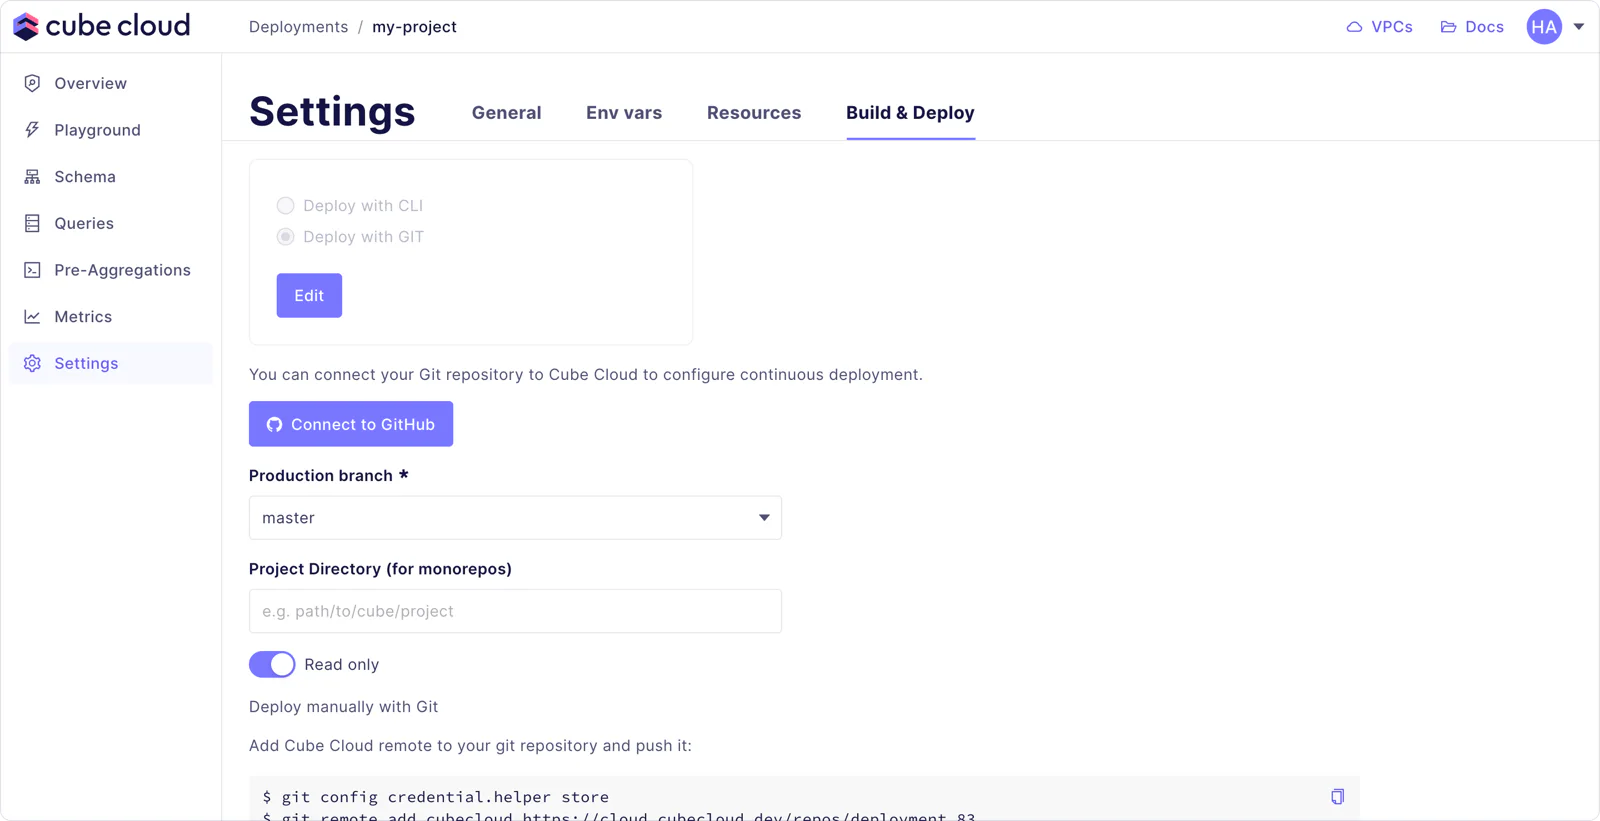Select Deploy with CLI radio button

coord(286,206)
